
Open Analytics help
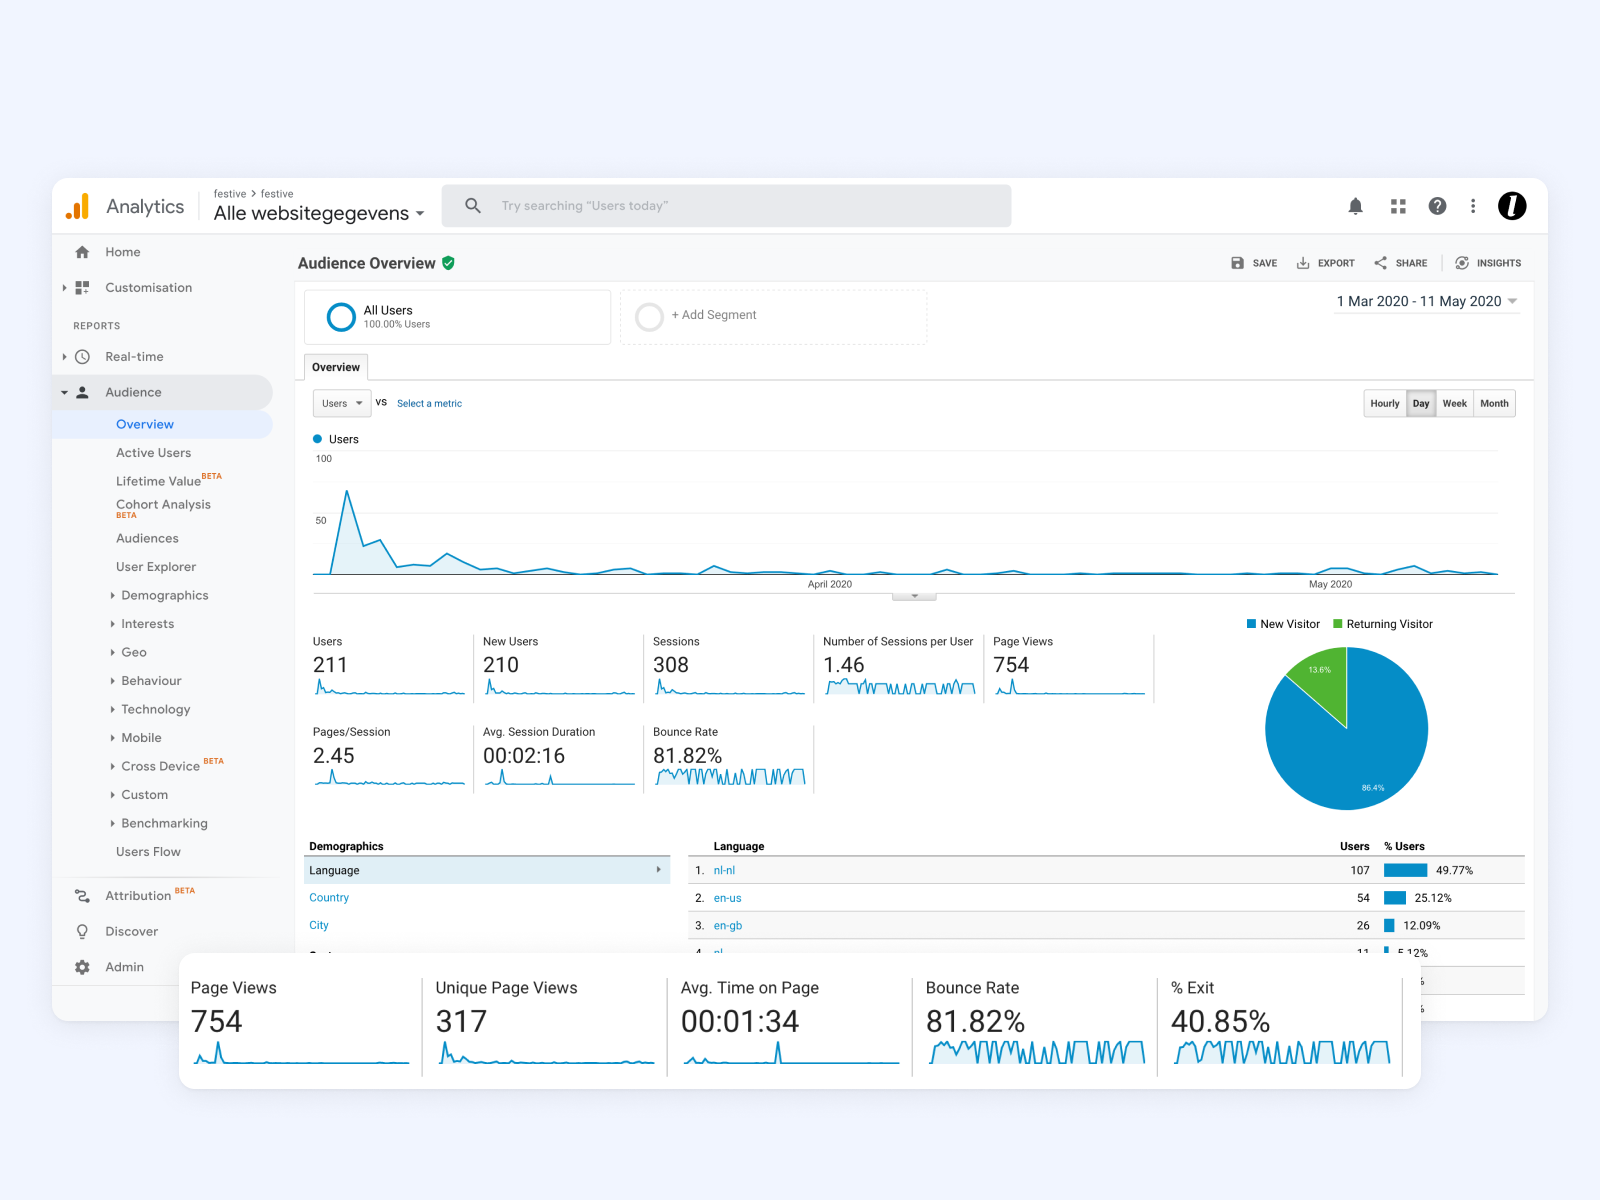1437,206
